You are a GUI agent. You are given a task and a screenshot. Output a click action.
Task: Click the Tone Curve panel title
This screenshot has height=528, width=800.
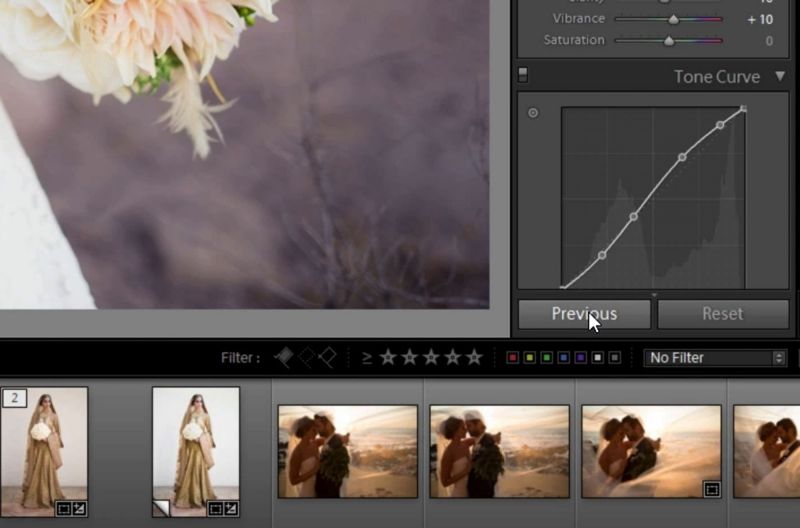[717, 77]
